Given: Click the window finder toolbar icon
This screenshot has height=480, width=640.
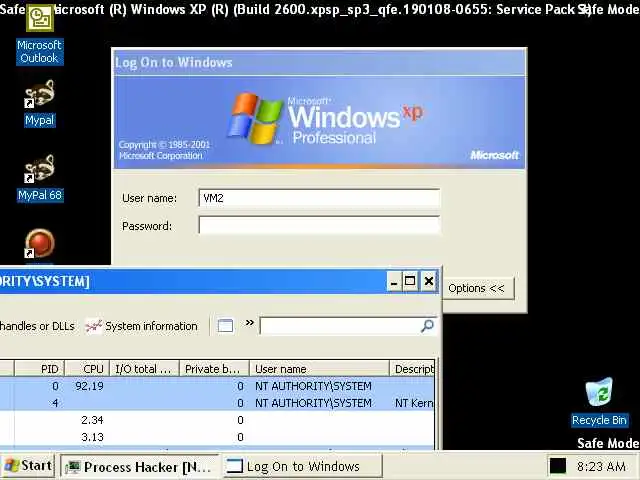Looking at the screenshot, I should click(225, 326).
